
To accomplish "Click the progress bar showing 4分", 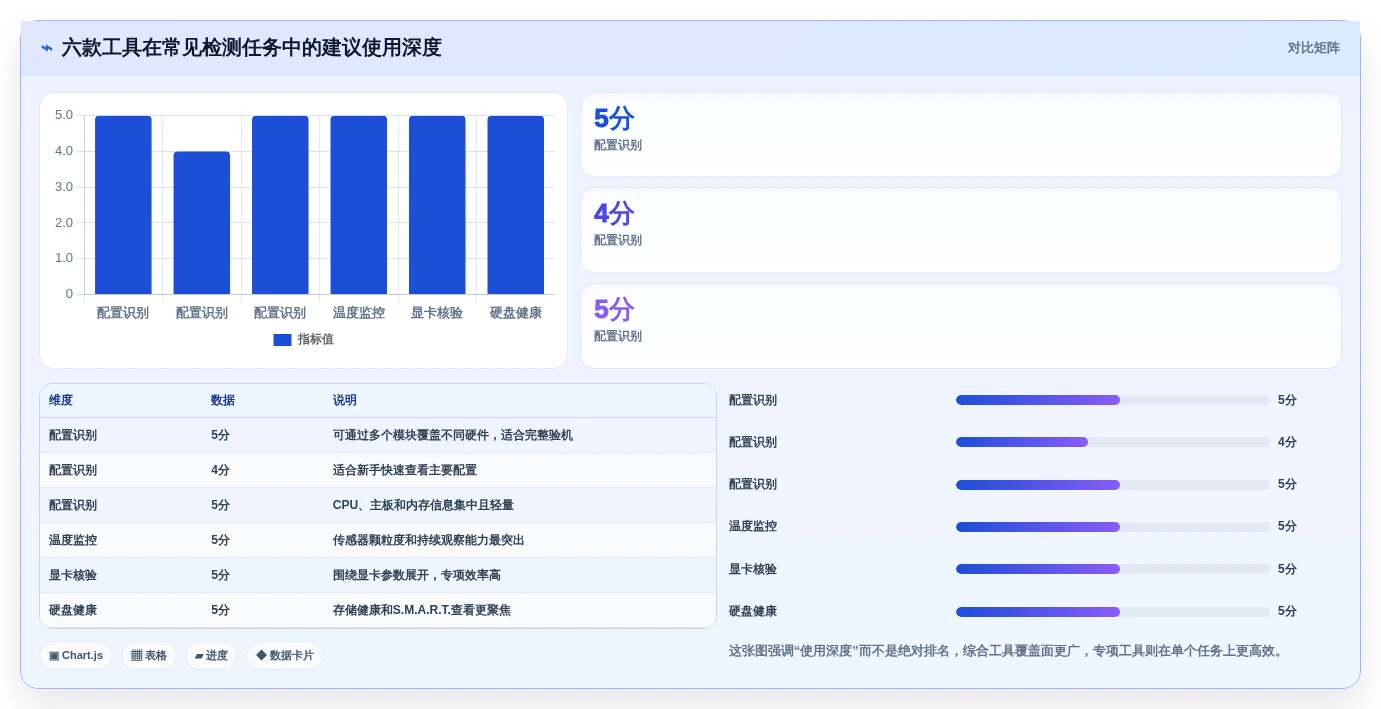I will [1113, 442].
